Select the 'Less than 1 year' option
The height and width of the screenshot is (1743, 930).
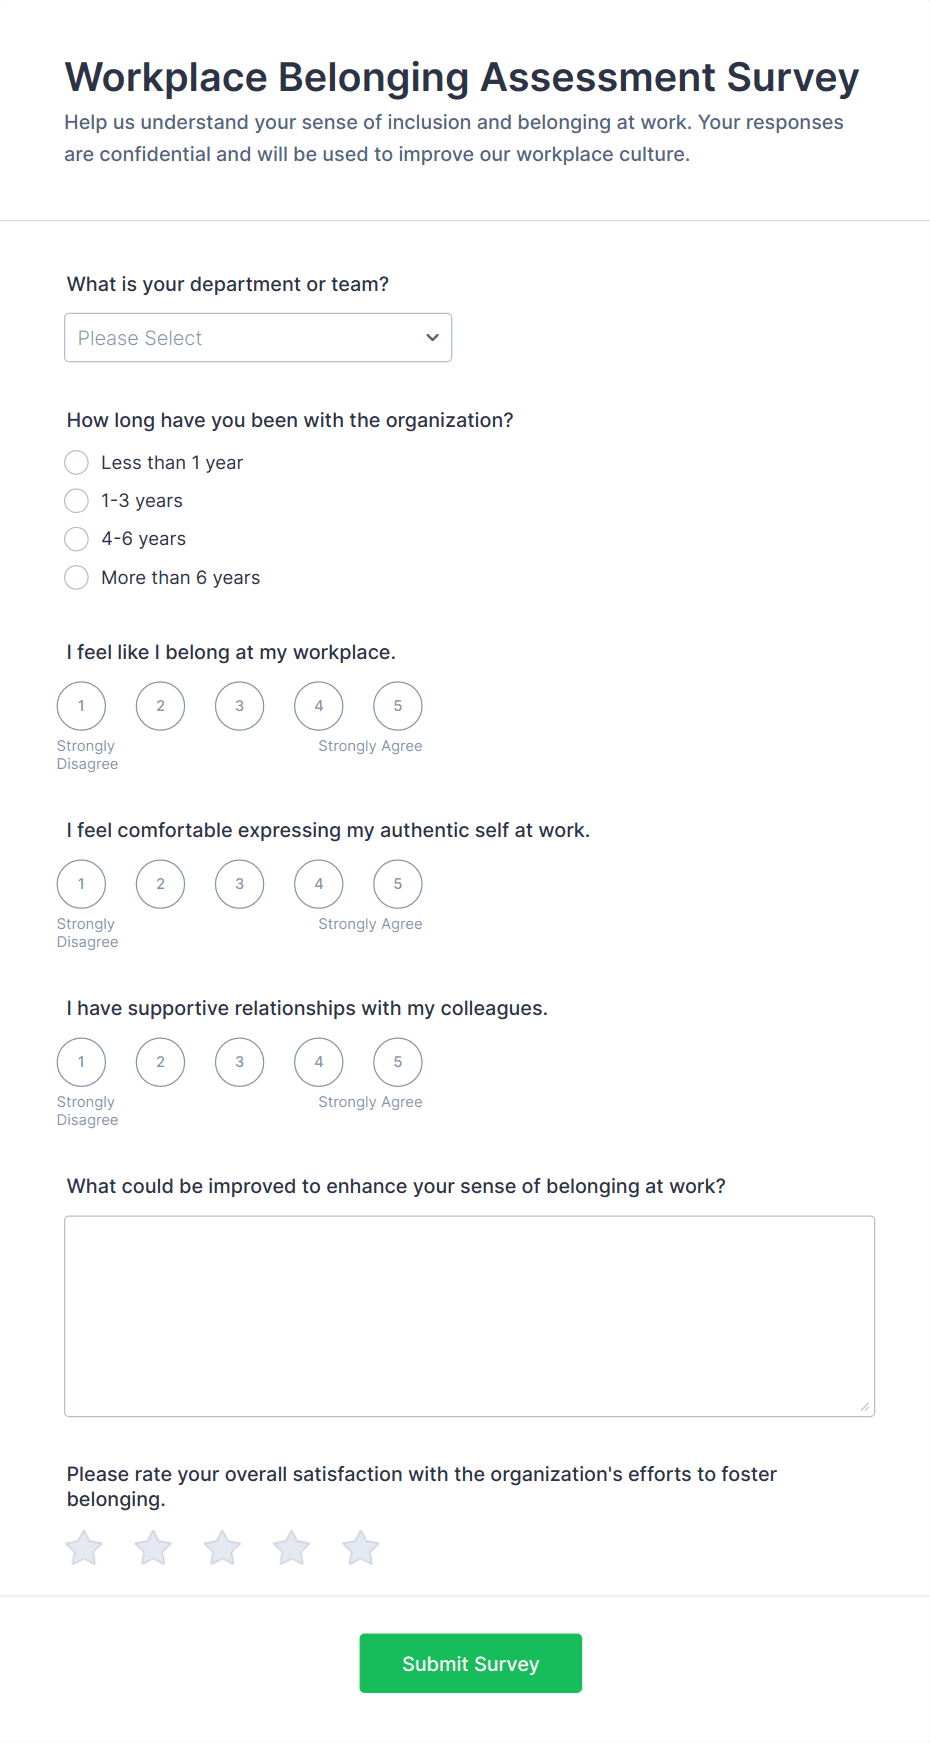tap(76, 462)
